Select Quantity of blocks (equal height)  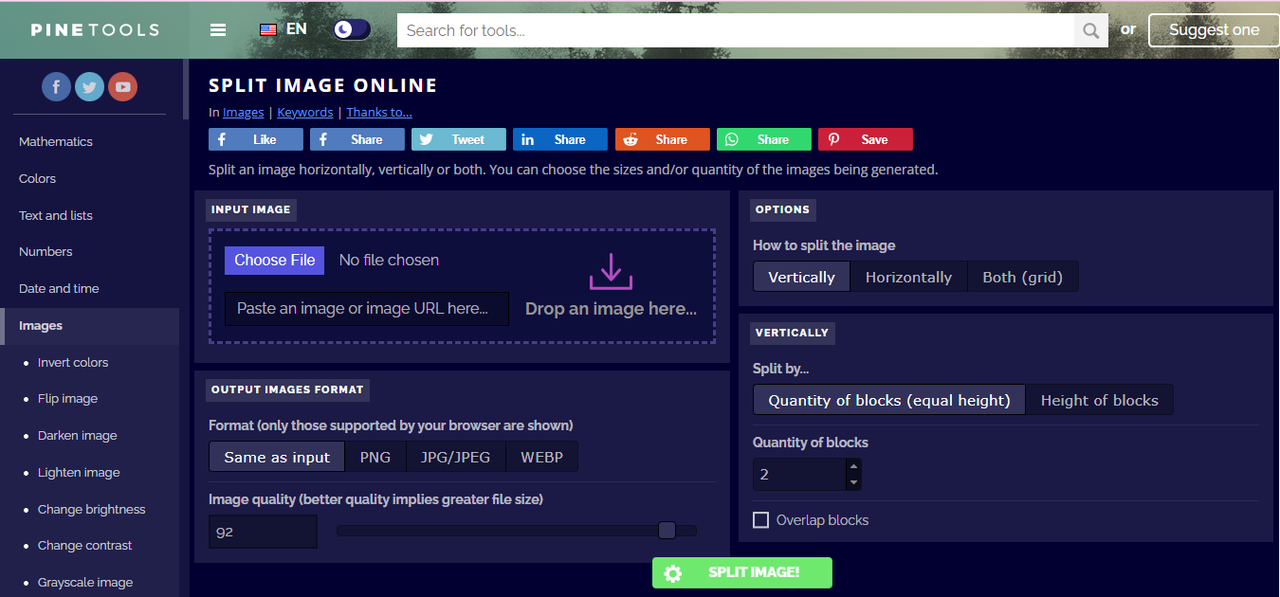tap(889, 400)
